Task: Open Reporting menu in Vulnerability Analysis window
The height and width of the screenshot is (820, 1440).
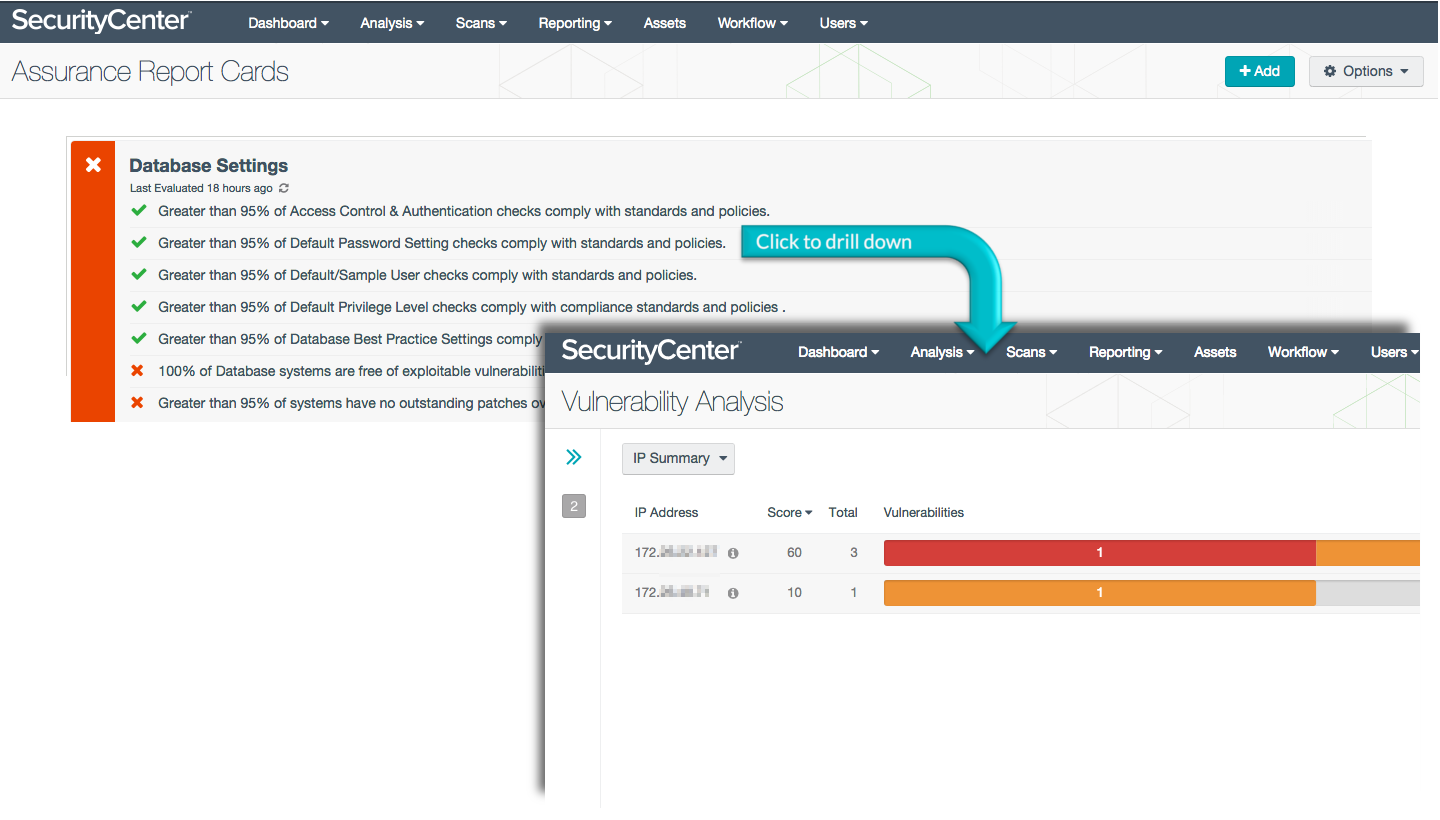Action: 1125,352
